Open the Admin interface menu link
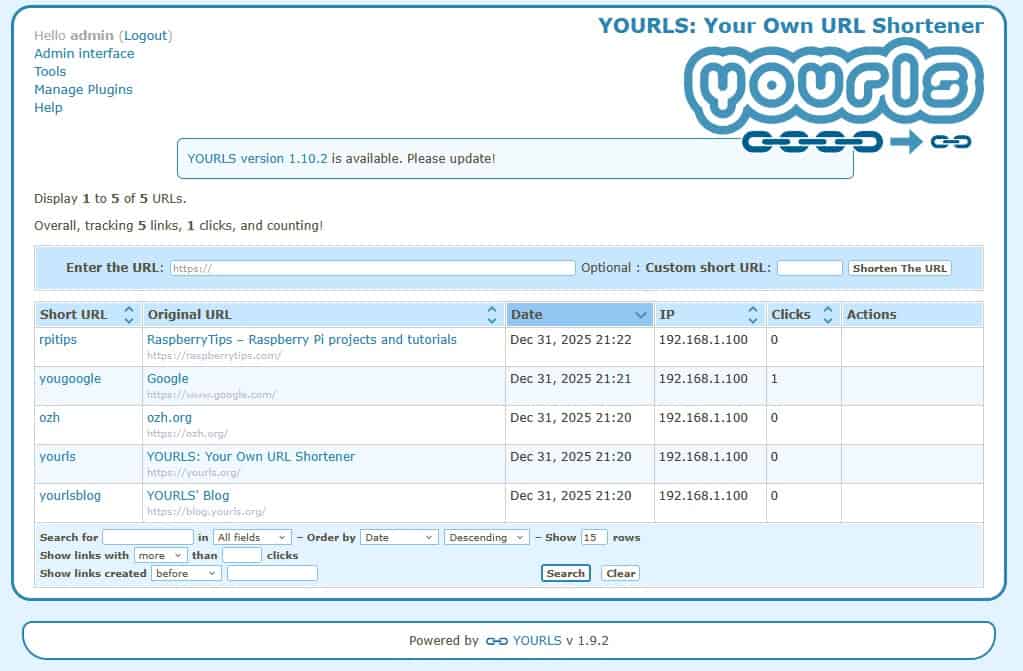 (x=84, y=54)
